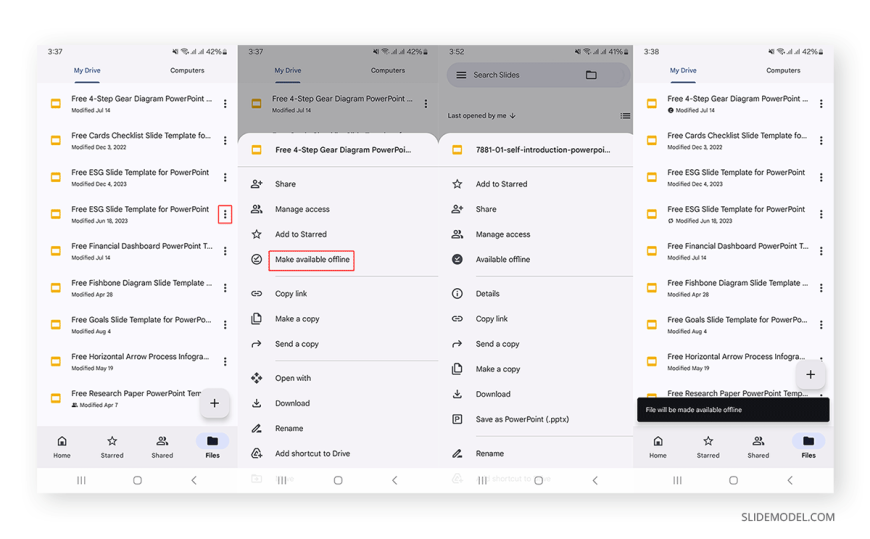Tap the plus button on the leftmost screen
Viewport: 870px width, 539px height.
click(215, 403)
